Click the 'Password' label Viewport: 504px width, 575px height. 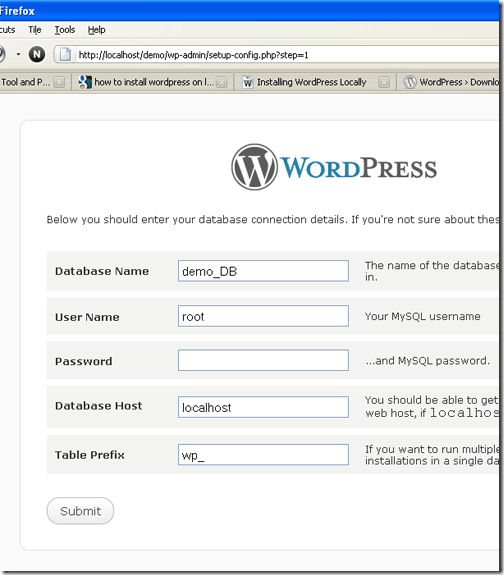[x=84, y=361]
